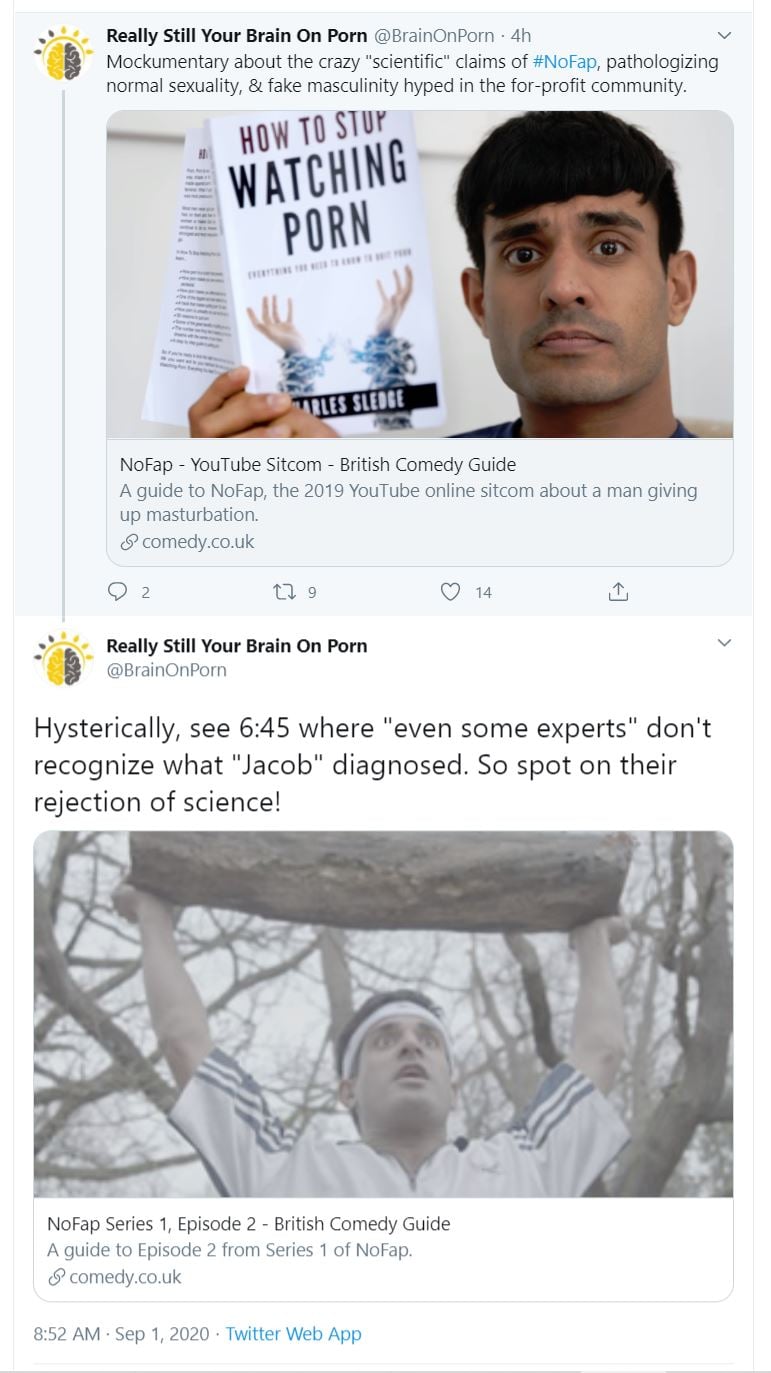Open the 'How to Stop Watching Porn' card image
The width and height of the screenshot is (771, 1373).
[x=420, y=274]
